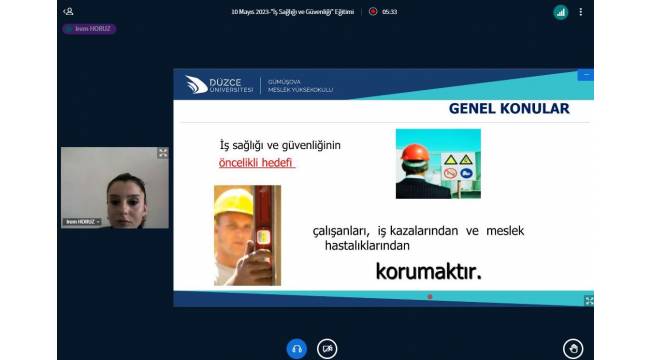The width and height of the screenshot is (650, 360).
Task: Make the presentation fullscreen
Action: pos(589,300)
